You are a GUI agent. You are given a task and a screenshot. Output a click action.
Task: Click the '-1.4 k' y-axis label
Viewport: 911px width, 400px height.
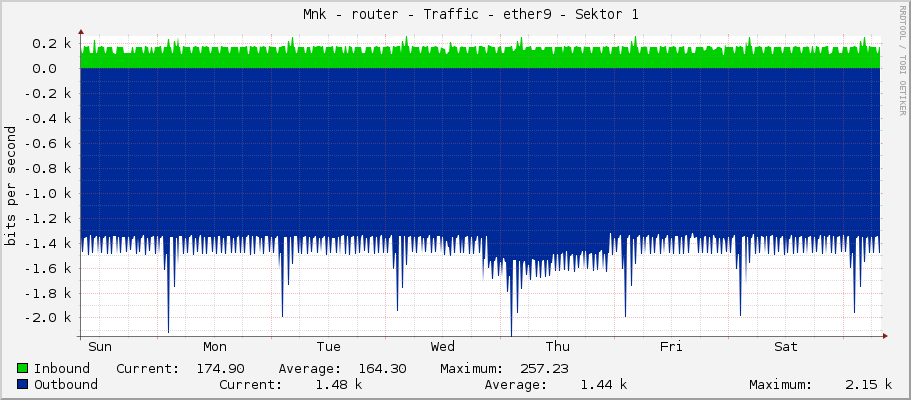48,243
